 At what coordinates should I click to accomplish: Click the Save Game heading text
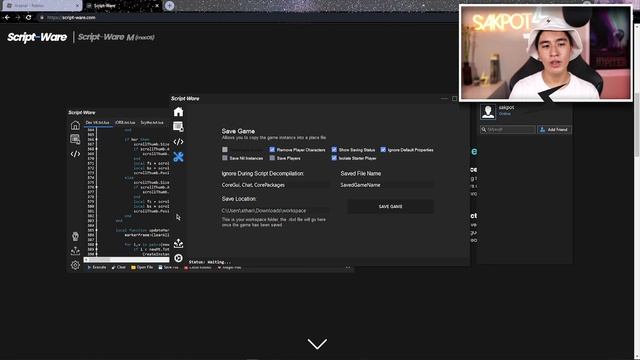238,131
